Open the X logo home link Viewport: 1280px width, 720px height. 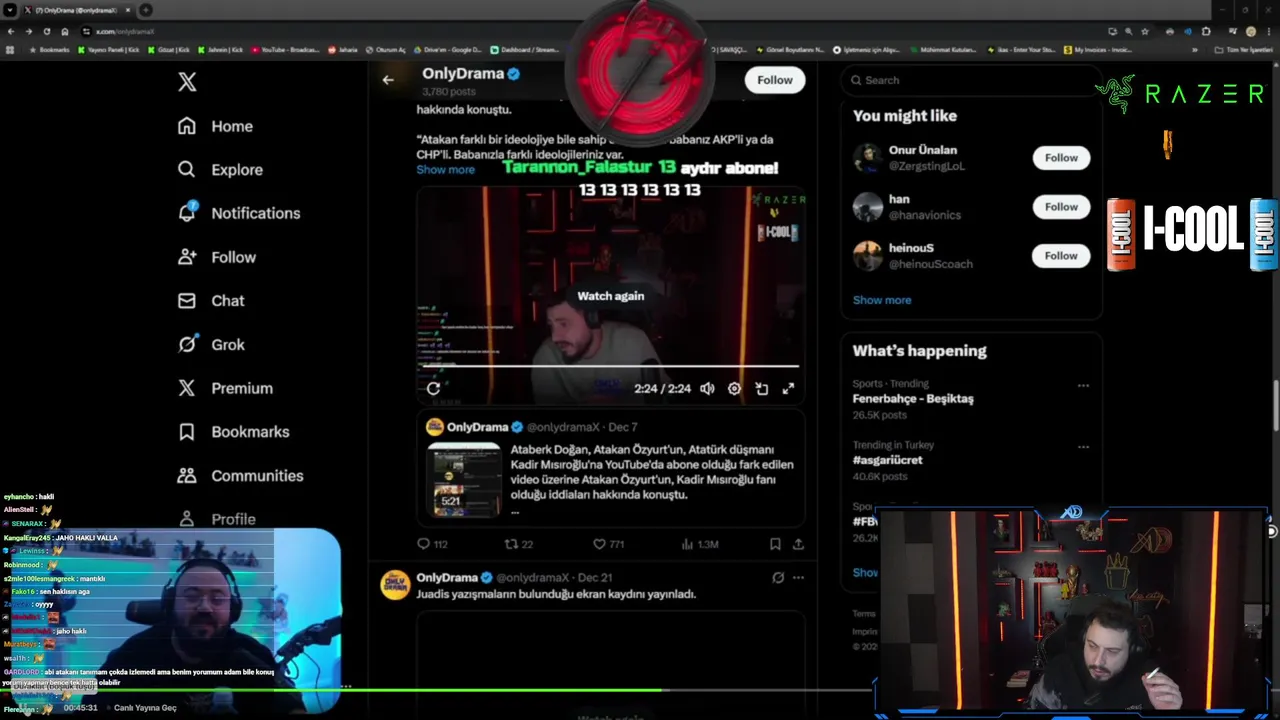pyautogui.click(x=187, y=82)
